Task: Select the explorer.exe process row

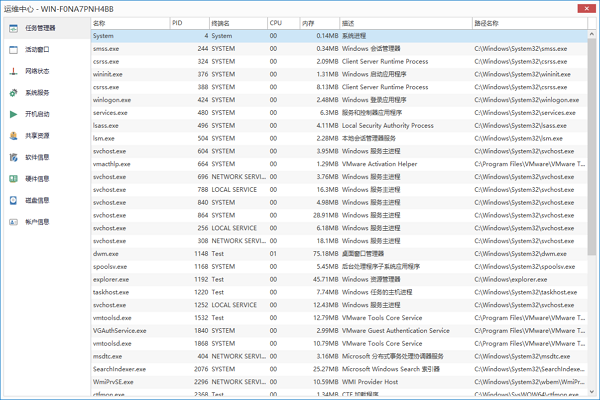Action: (x=339, y=279)
